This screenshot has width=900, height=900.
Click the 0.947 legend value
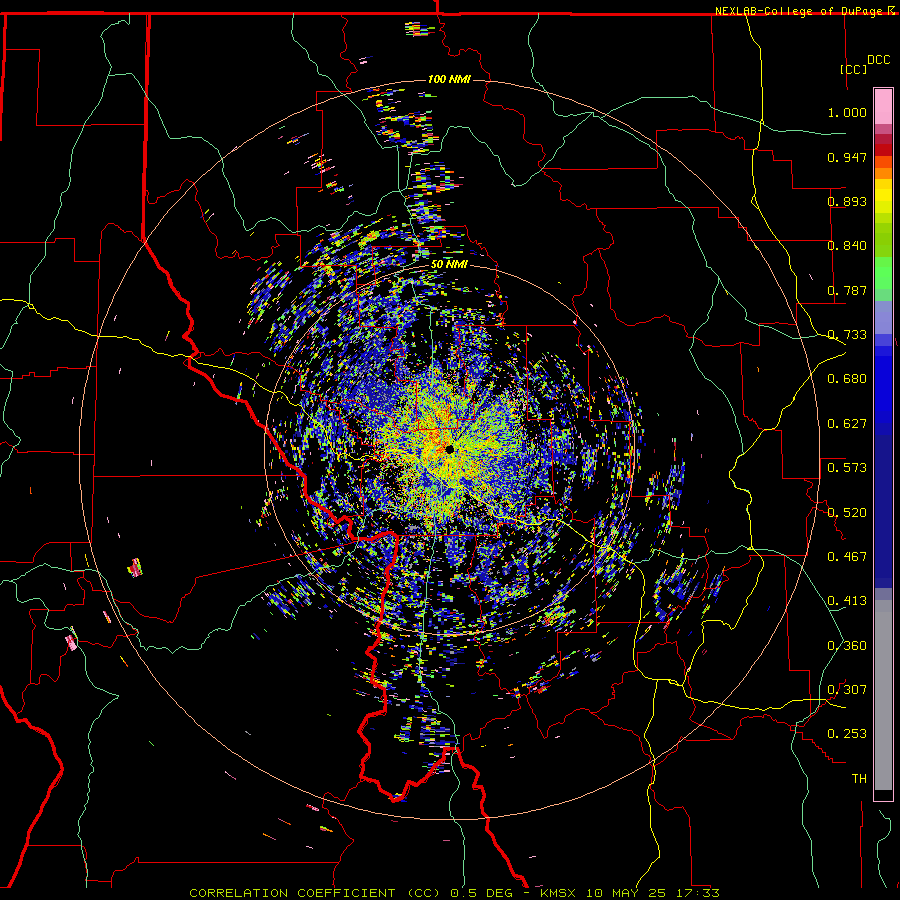tap(847, 157)
